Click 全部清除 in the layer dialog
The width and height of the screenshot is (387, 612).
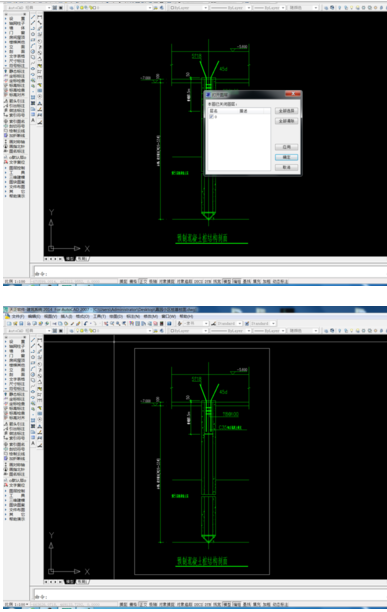[x=286, y=121]
